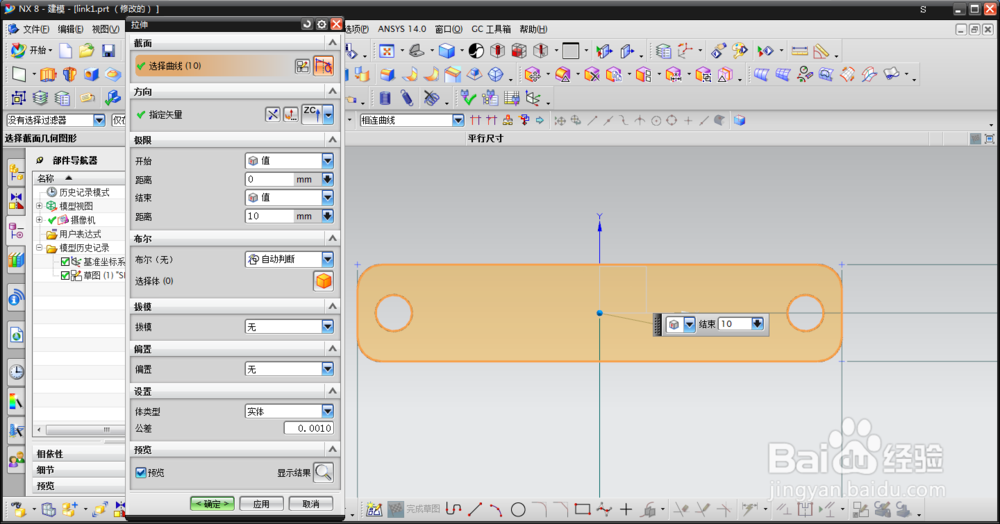Click the Roles sidebar icon

[16, 459]
